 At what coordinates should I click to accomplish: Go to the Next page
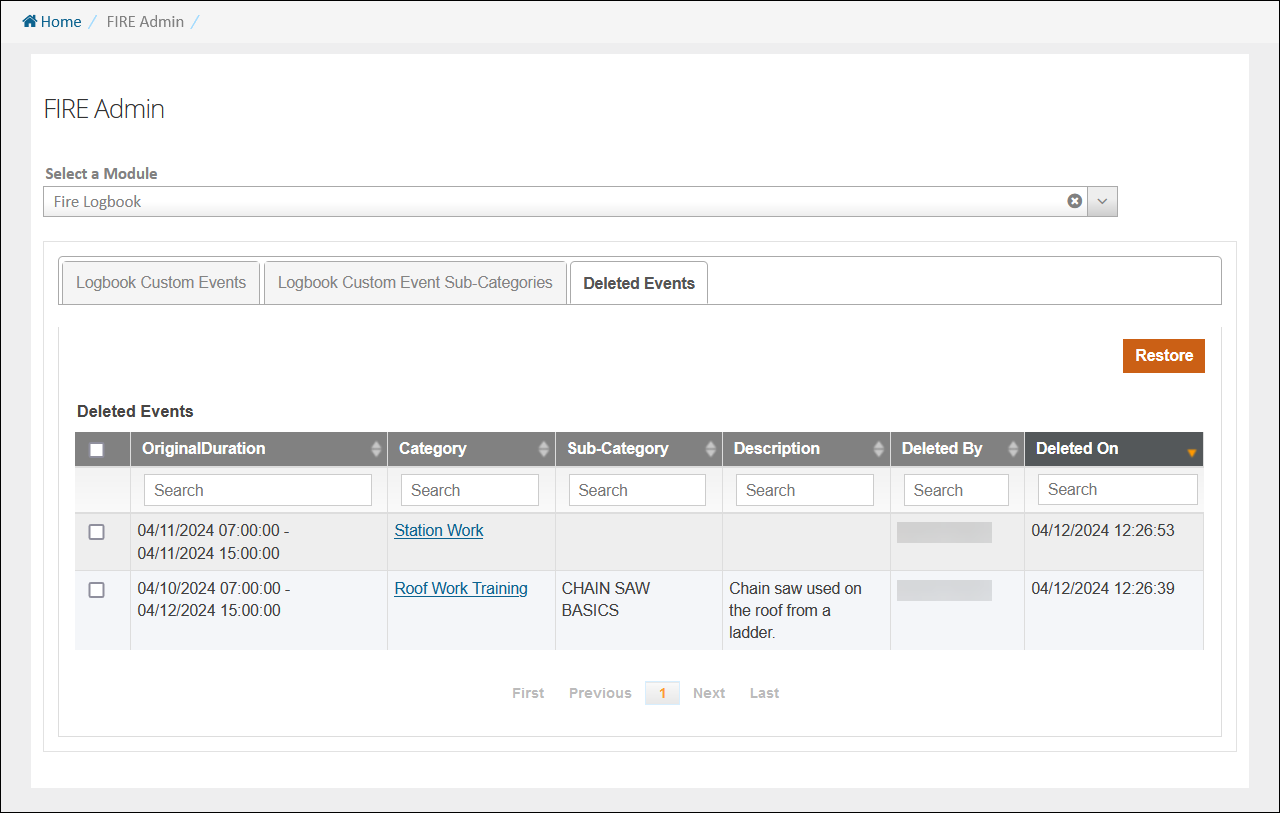(709, 693)
